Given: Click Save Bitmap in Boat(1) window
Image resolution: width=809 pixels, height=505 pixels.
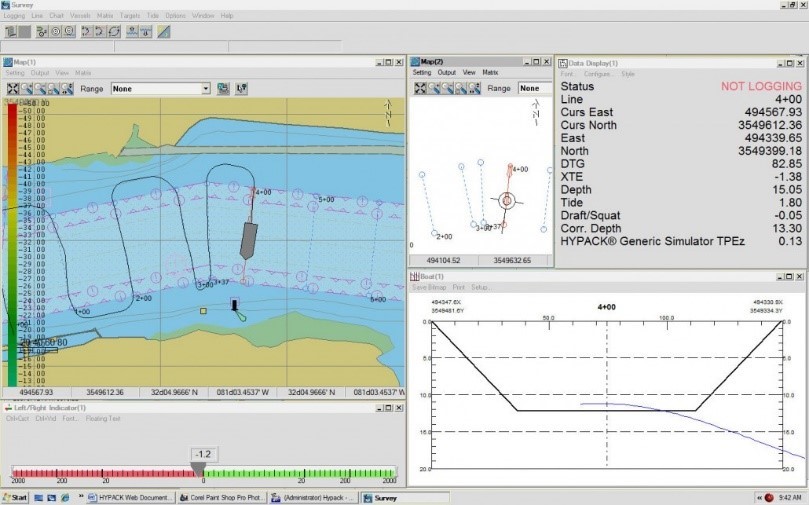Looking at the screenshot, I should (429, 287).
